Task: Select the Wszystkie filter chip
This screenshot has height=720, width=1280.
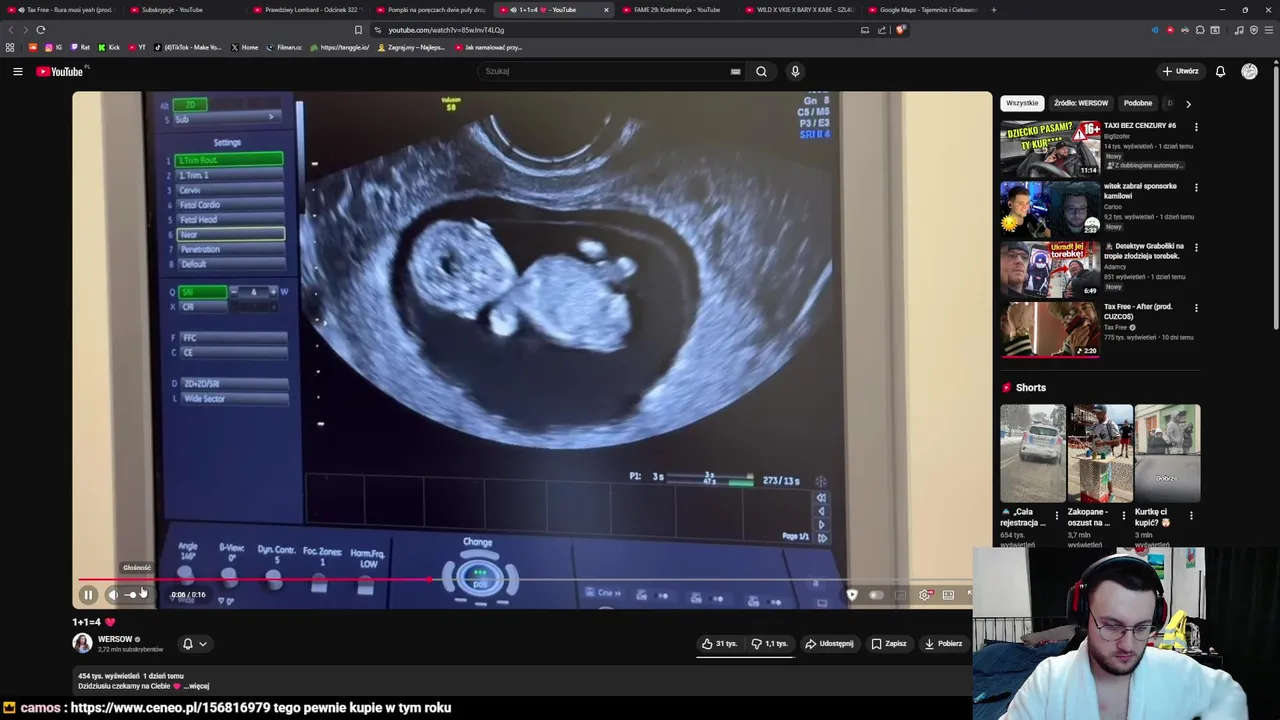Action: (x=1022, y=103)
